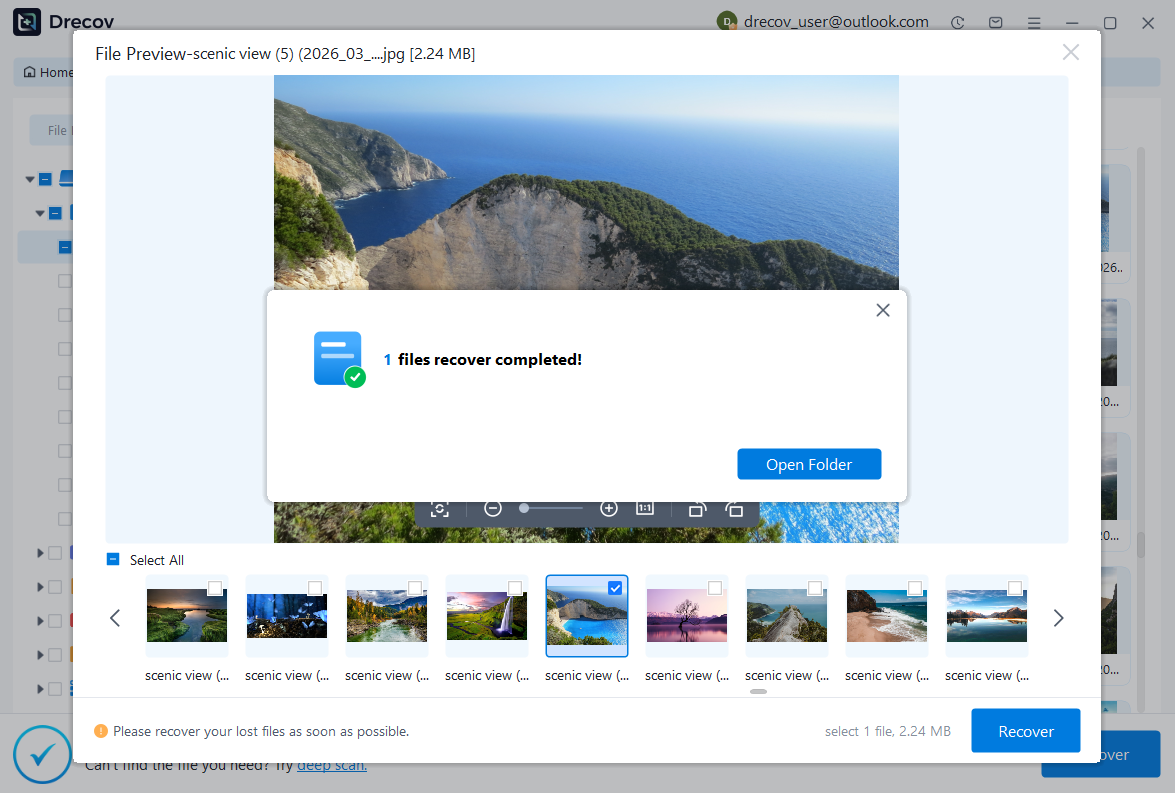Open the hamburger menu in title bar
Screen dimensions: 1175x793
point(1033,22)
